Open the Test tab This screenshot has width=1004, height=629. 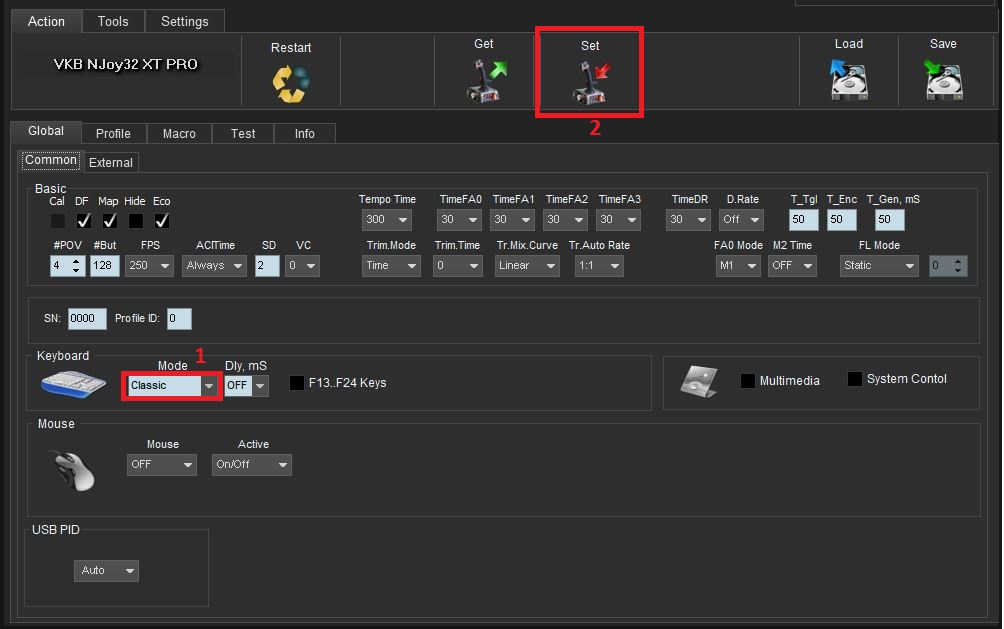point(243,133)
